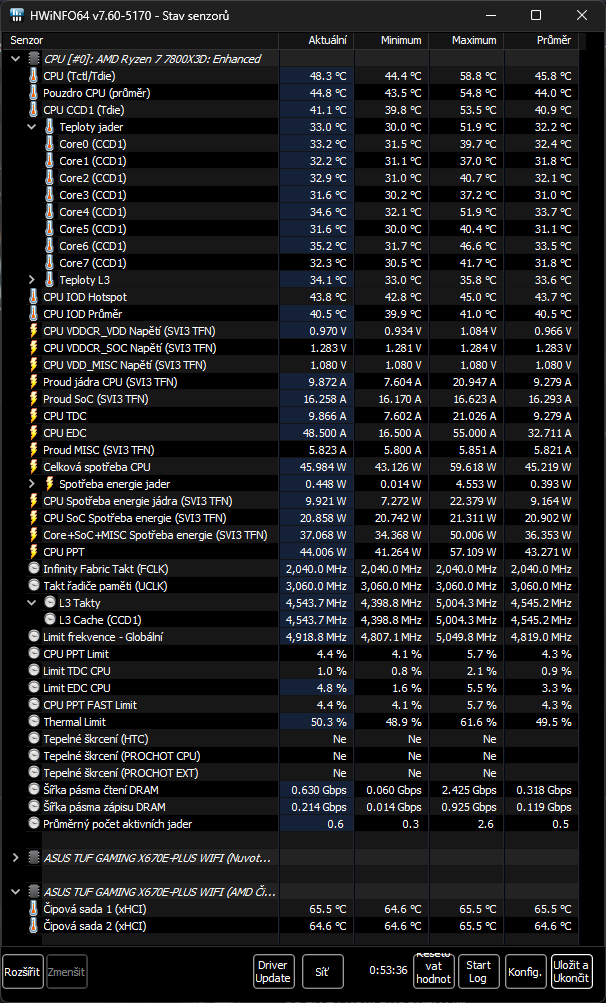
Task: Click thermometer icon of Čipová sada 1 (xHCI)
Action: (x=34, y=909)
